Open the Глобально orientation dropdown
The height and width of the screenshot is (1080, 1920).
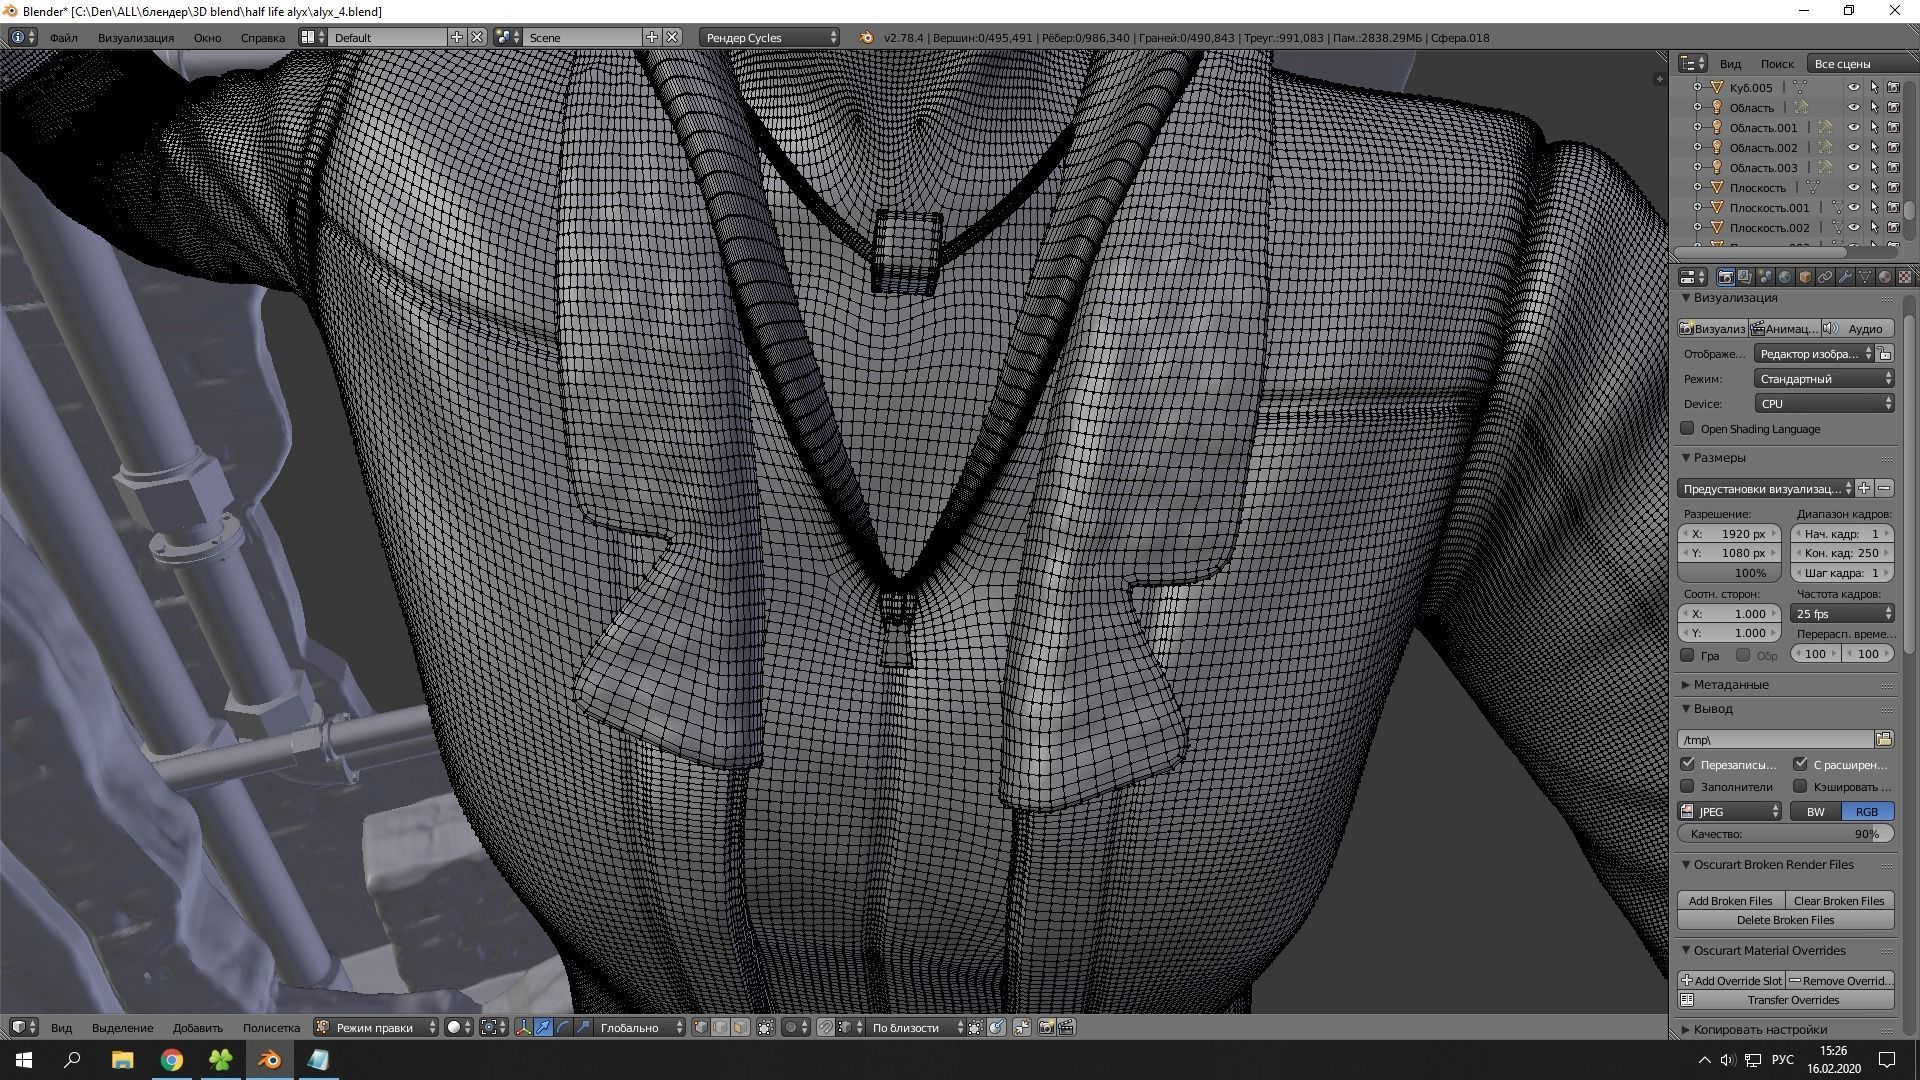[x=641, y=1027]
